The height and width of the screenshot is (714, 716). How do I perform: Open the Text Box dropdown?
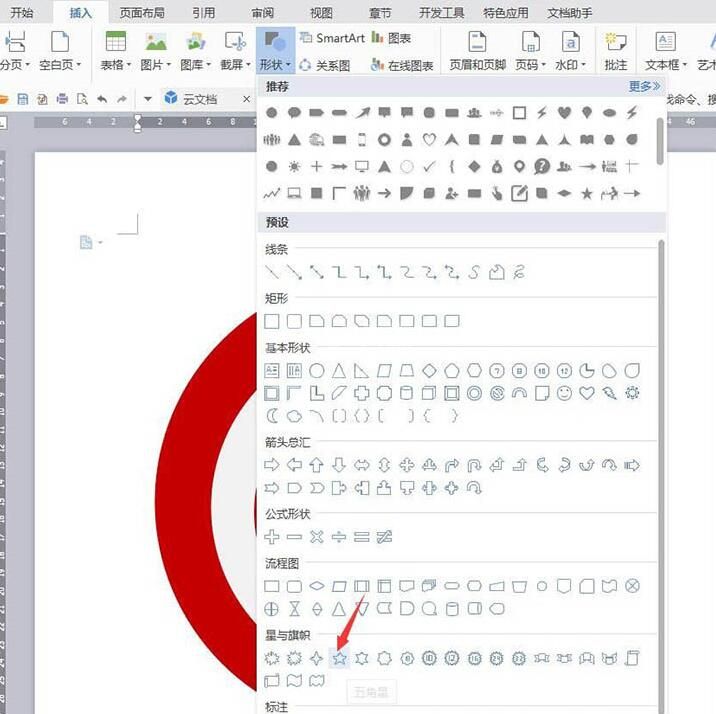coord(666,50)
